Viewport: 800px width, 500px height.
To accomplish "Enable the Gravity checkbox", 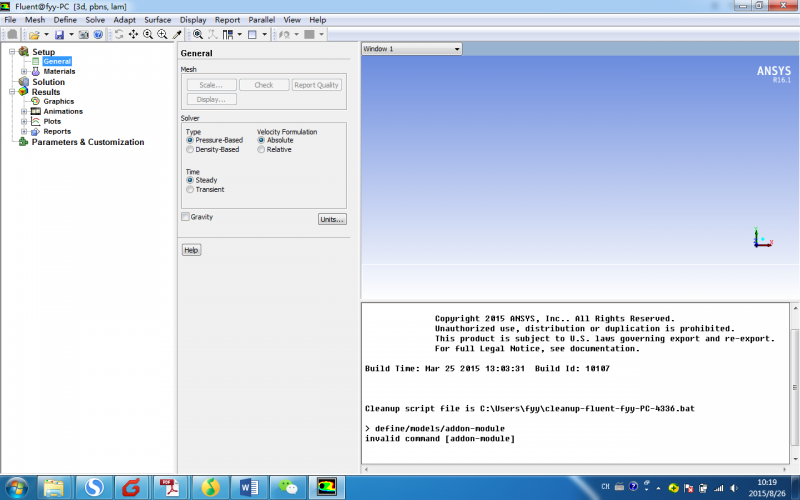I will click(x=185, y=217).
